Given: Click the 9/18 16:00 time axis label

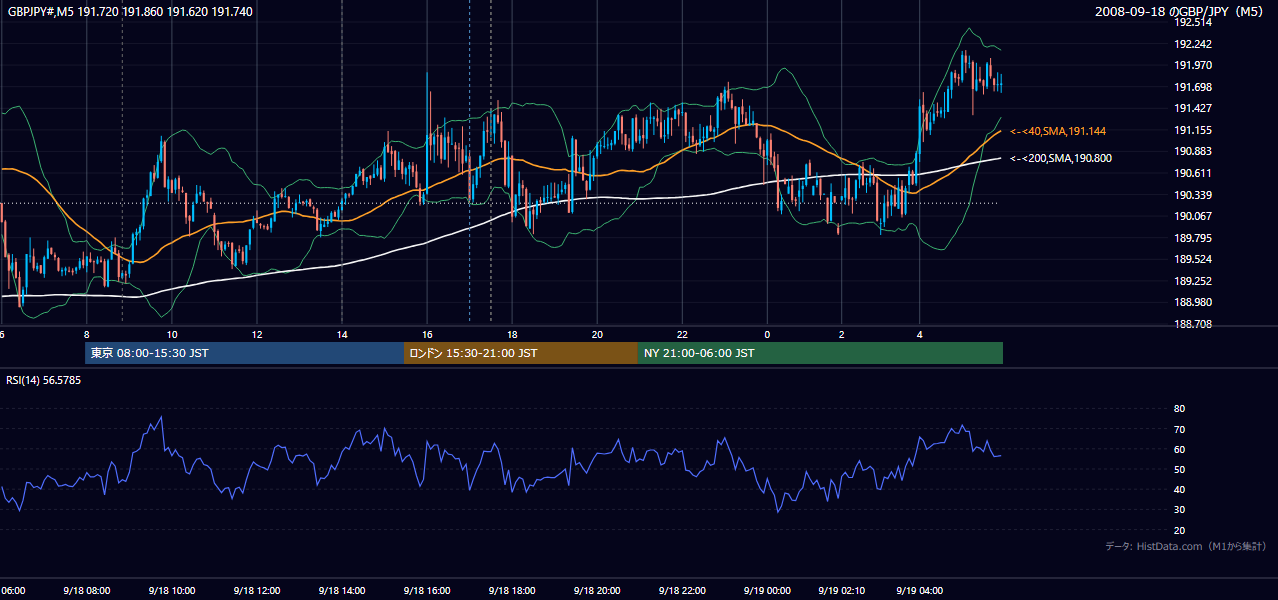Looking at the screenshot, I should point(427,591).
